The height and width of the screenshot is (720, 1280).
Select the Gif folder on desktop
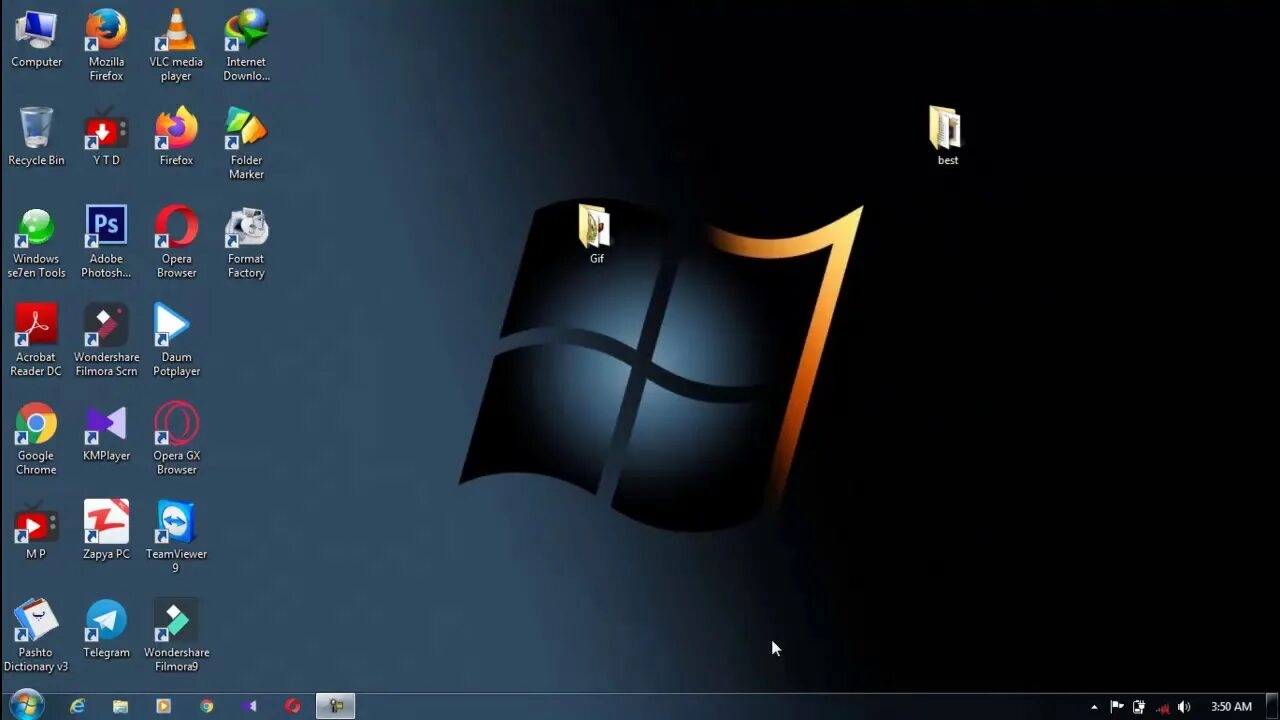[595, 235]
